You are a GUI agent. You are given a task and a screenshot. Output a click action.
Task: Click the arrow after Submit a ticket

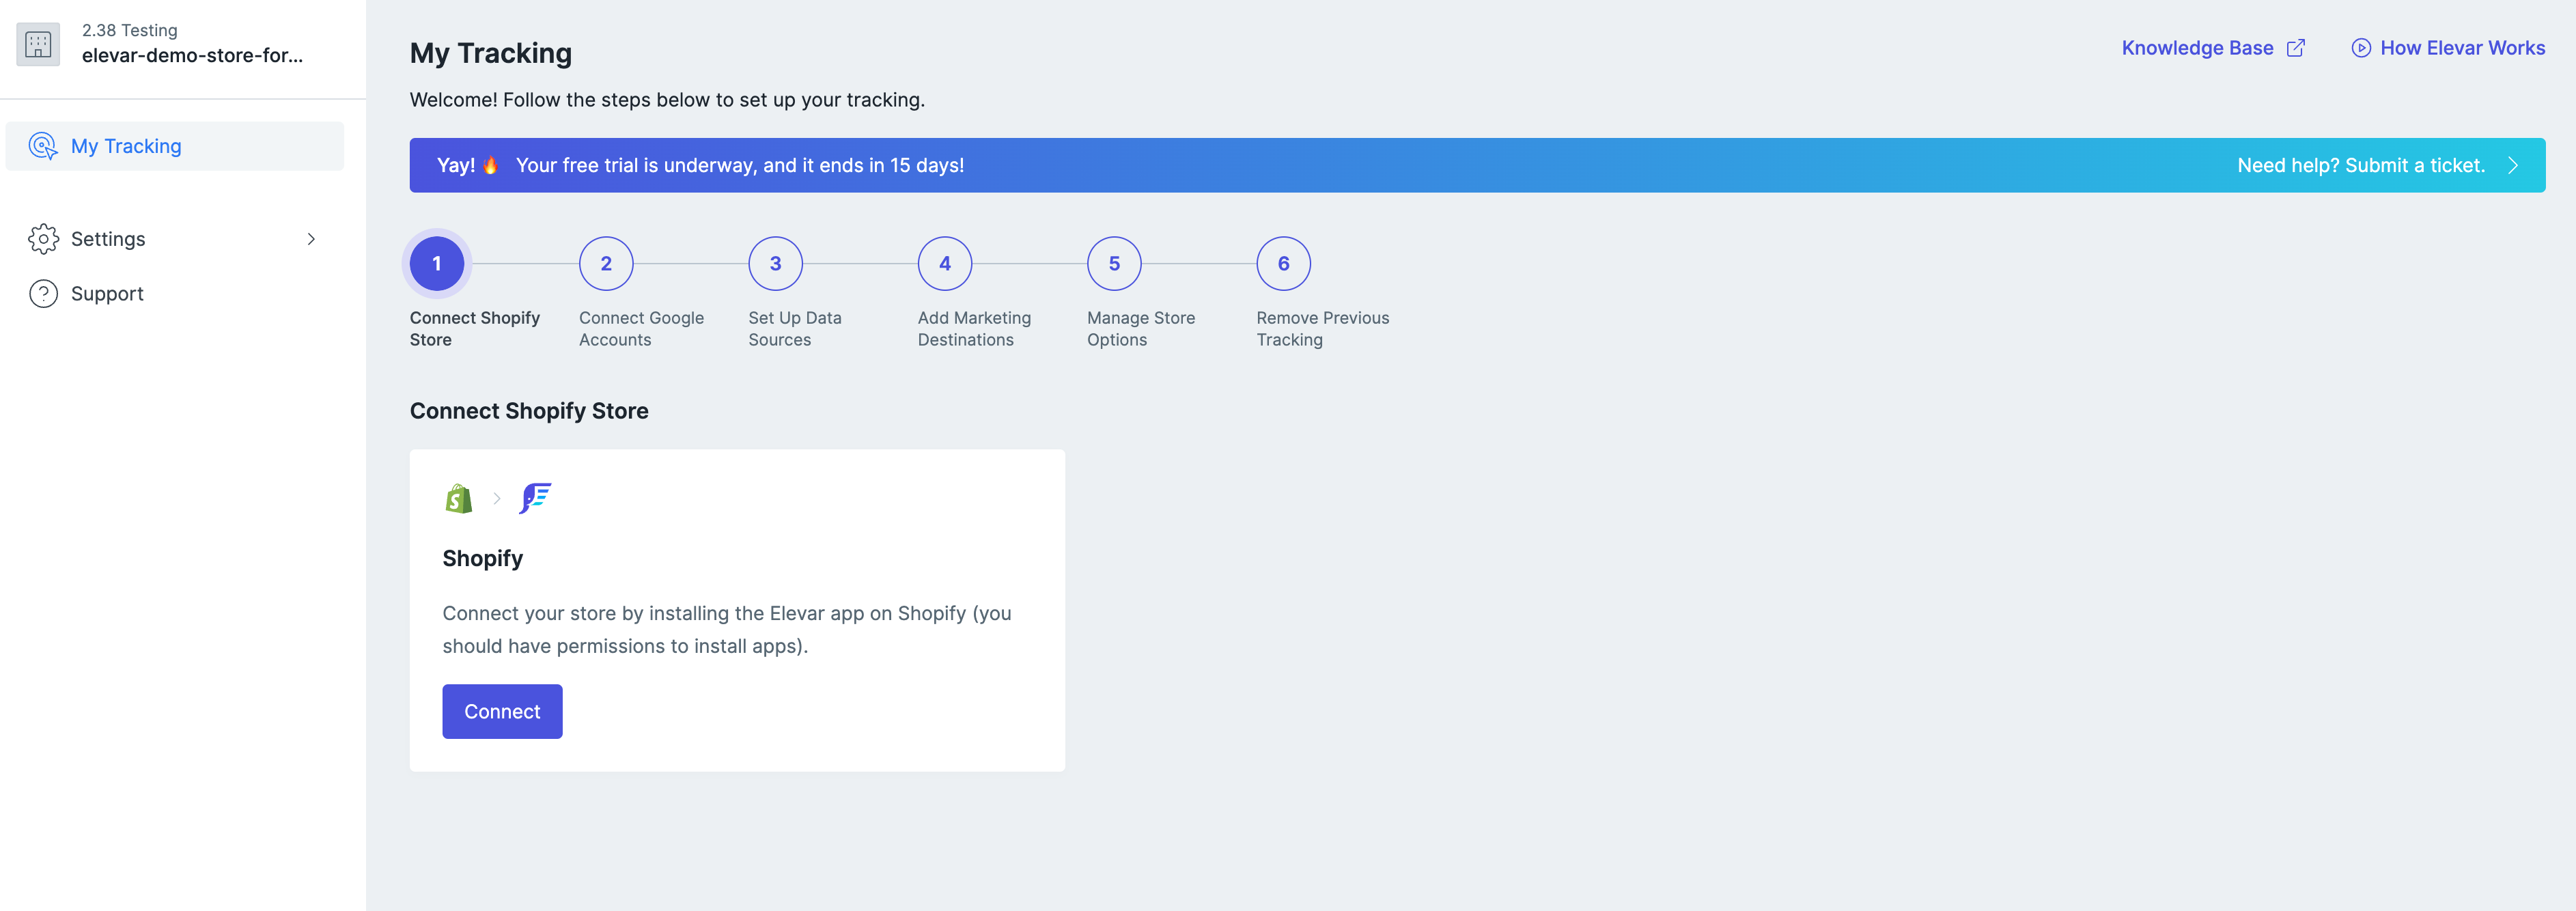tap(2513, 166)
